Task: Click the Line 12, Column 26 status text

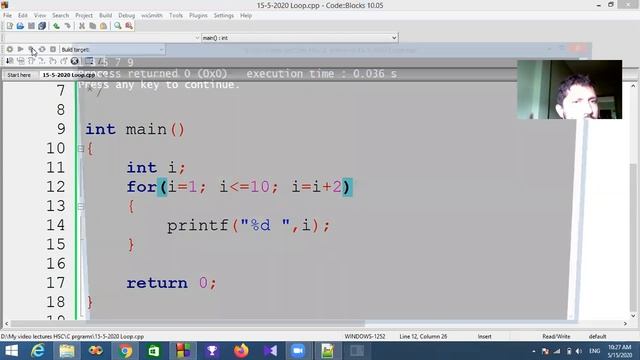Action: pyautogui.click(x=423, y=336)
